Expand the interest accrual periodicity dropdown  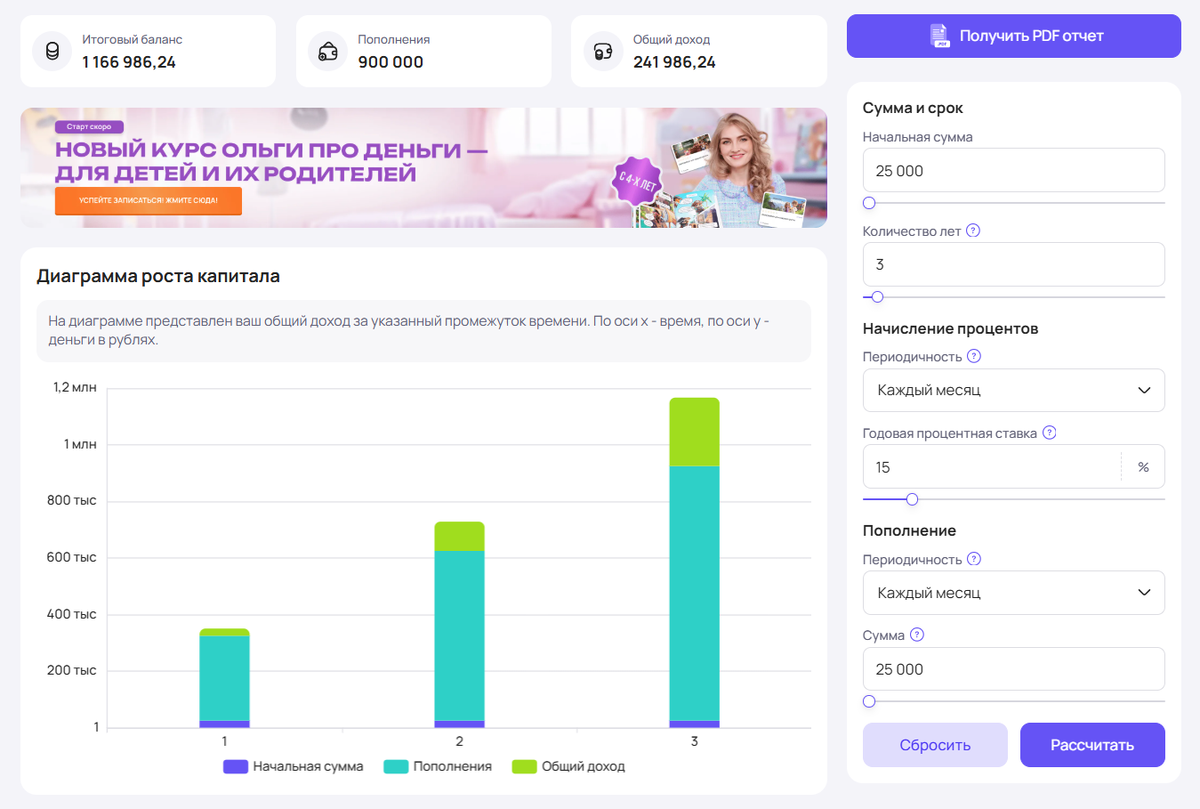[1014, 390]
